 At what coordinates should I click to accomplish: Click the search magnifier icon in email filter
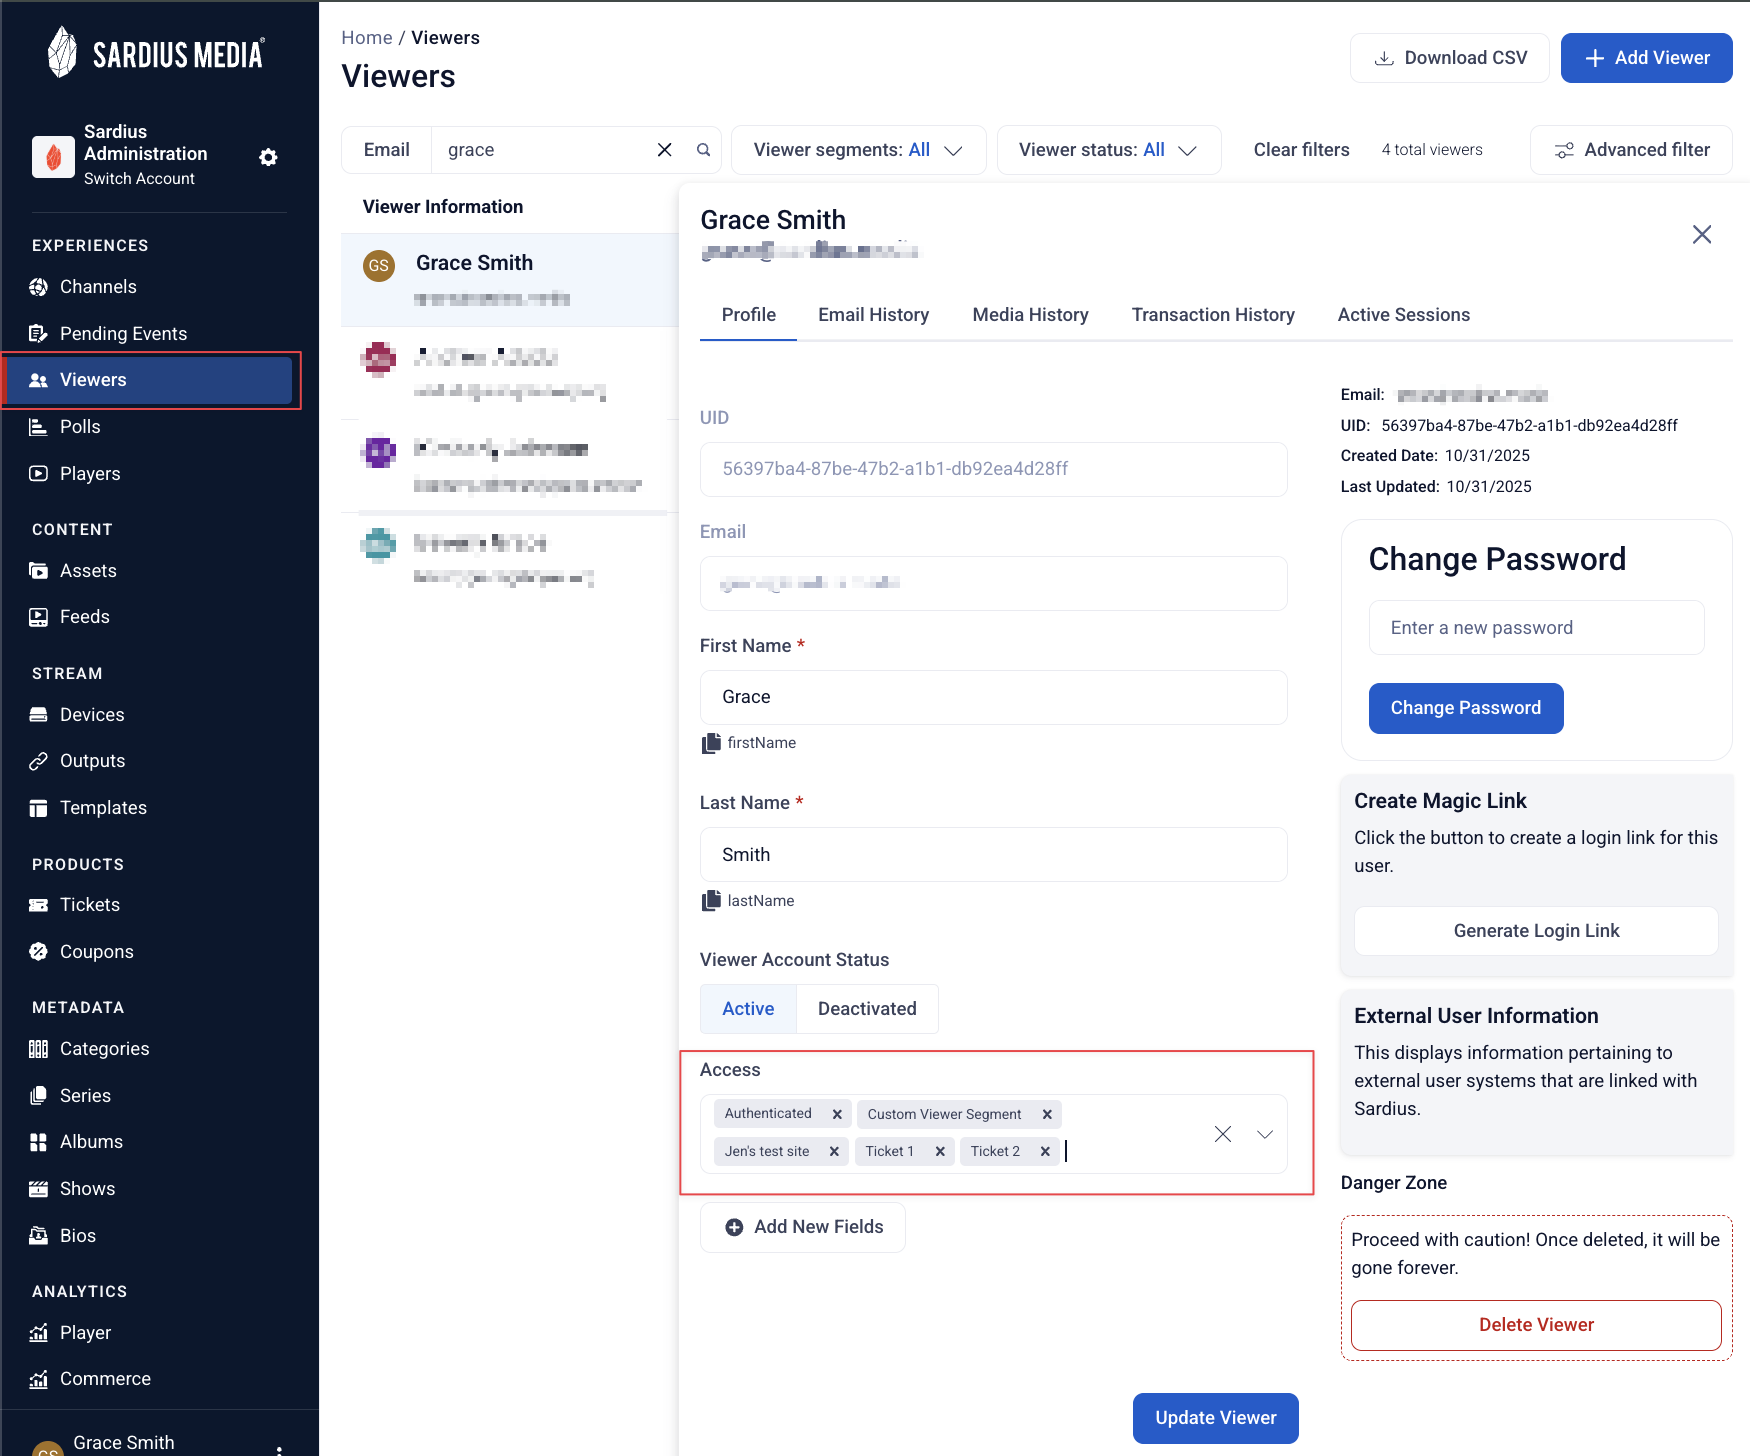(704, 150)
